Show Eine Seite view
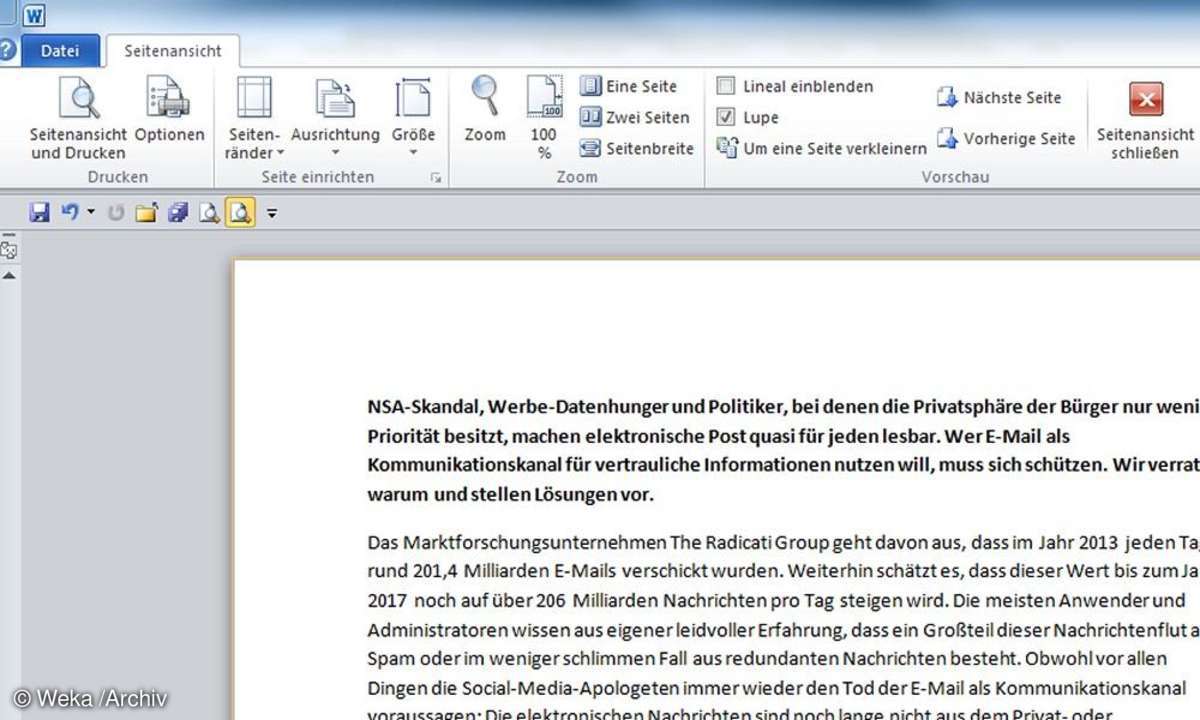Image resolution: width=1200 pixels, height=720 pixels. pyautogui.click(x=628, y=86)
